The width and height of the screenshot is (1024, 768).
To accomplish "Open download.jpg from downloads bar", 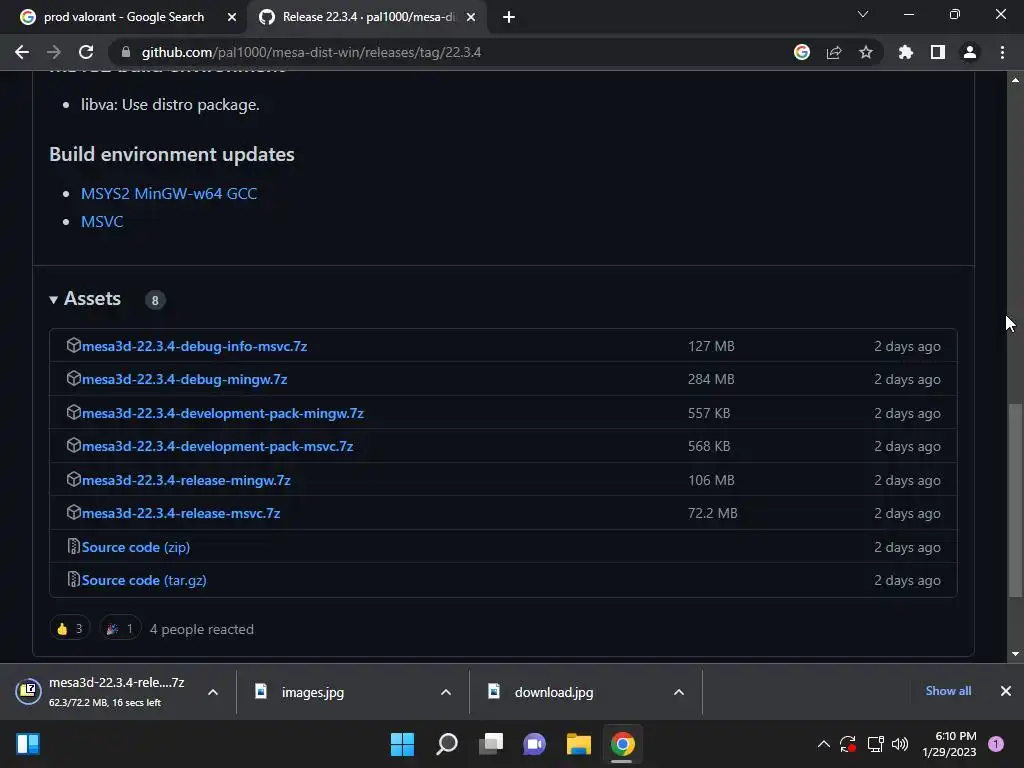I will point(554,692).
